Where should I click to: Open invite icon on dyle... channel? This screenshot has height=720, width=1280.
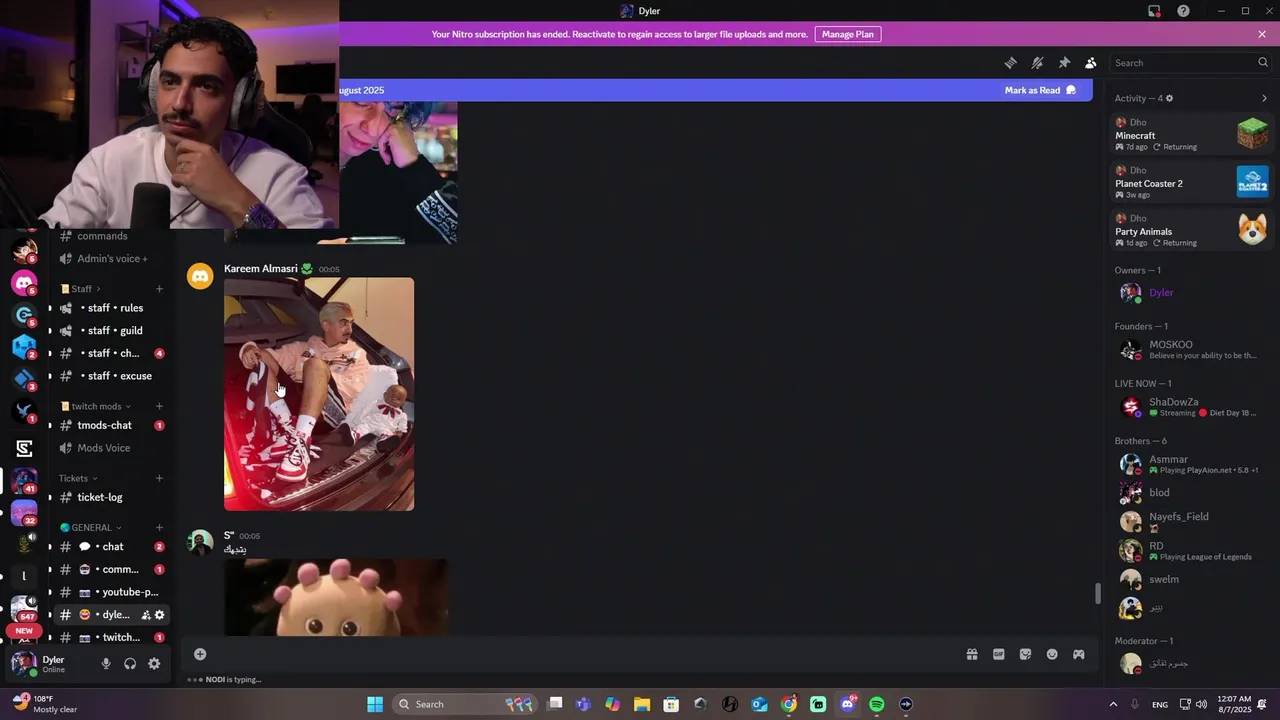pyautogui.click(x=146, y=615)
